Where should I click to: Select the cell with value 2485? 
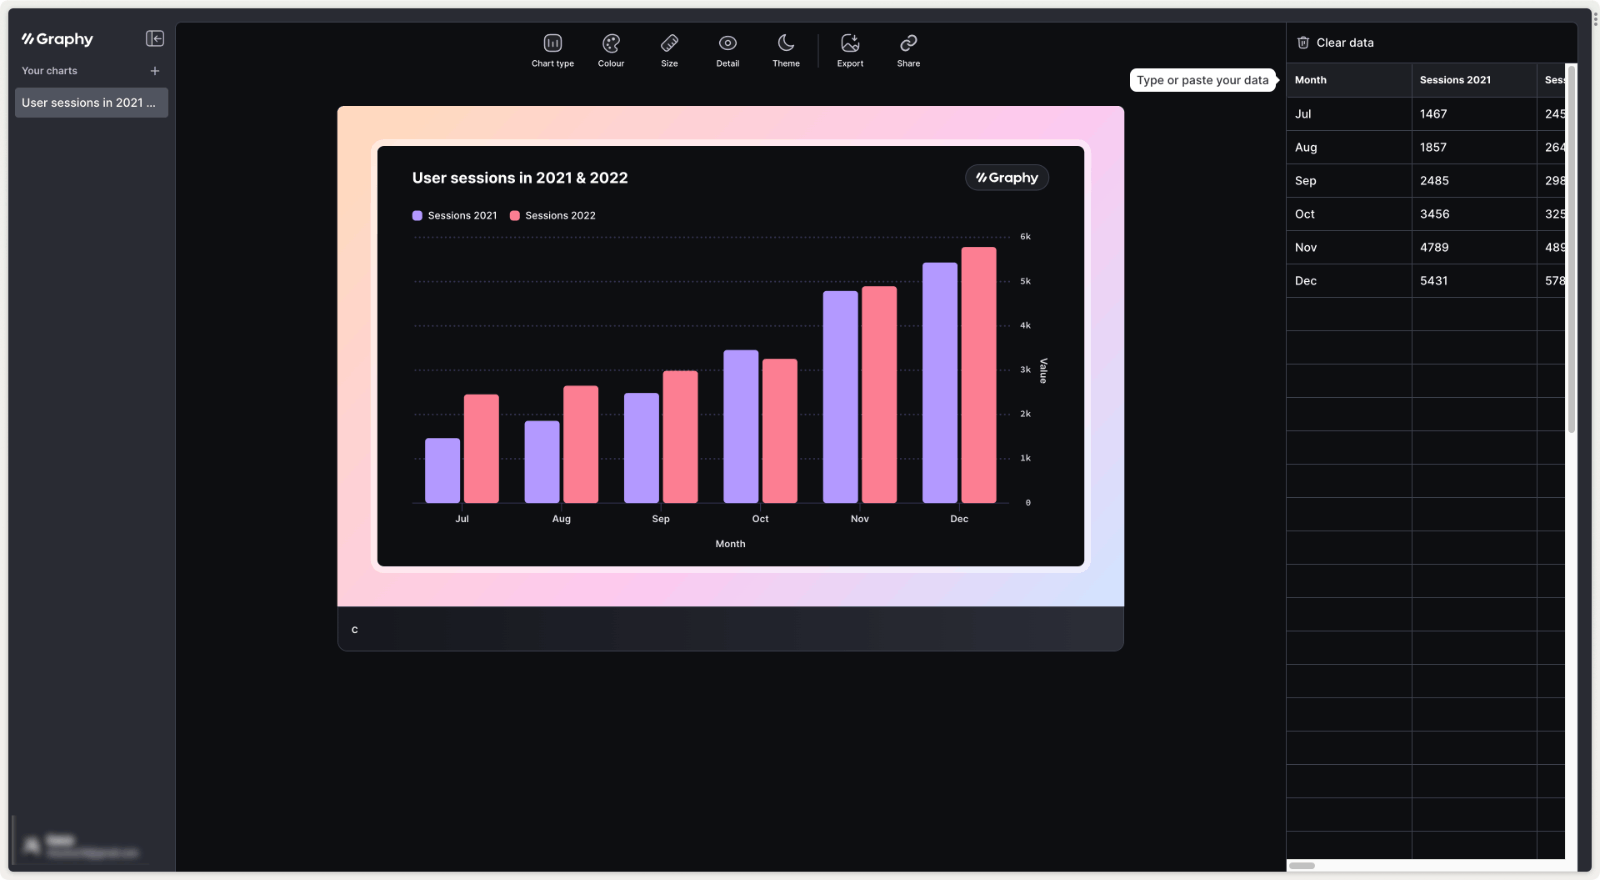pos(1474,181)
